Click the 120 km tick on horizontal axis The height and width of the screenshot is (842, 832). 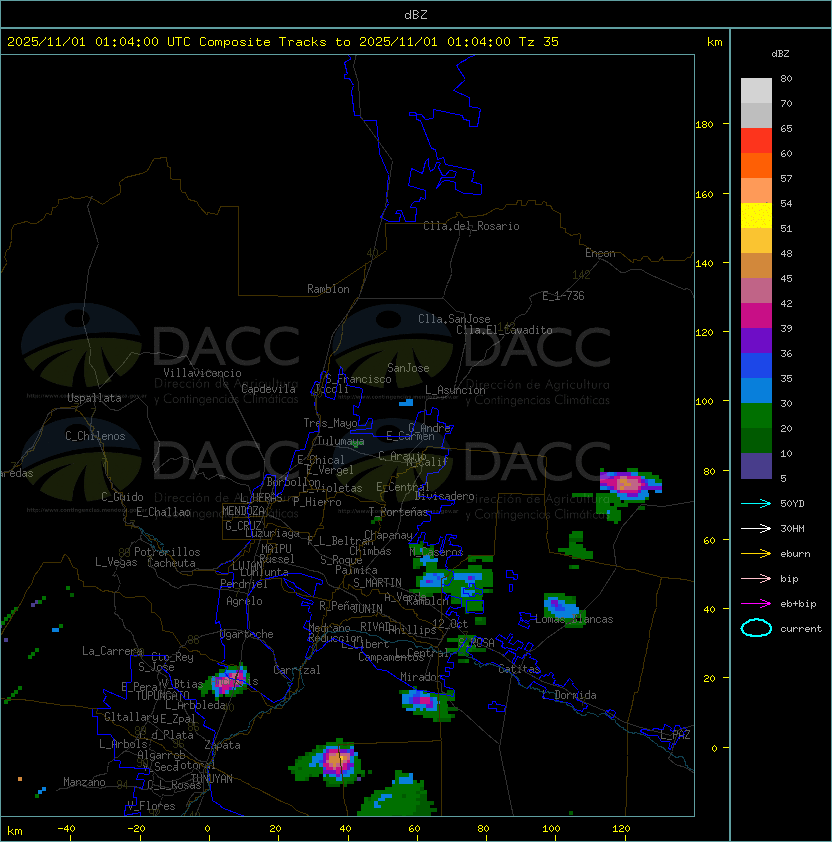click(x=621, y=829)
